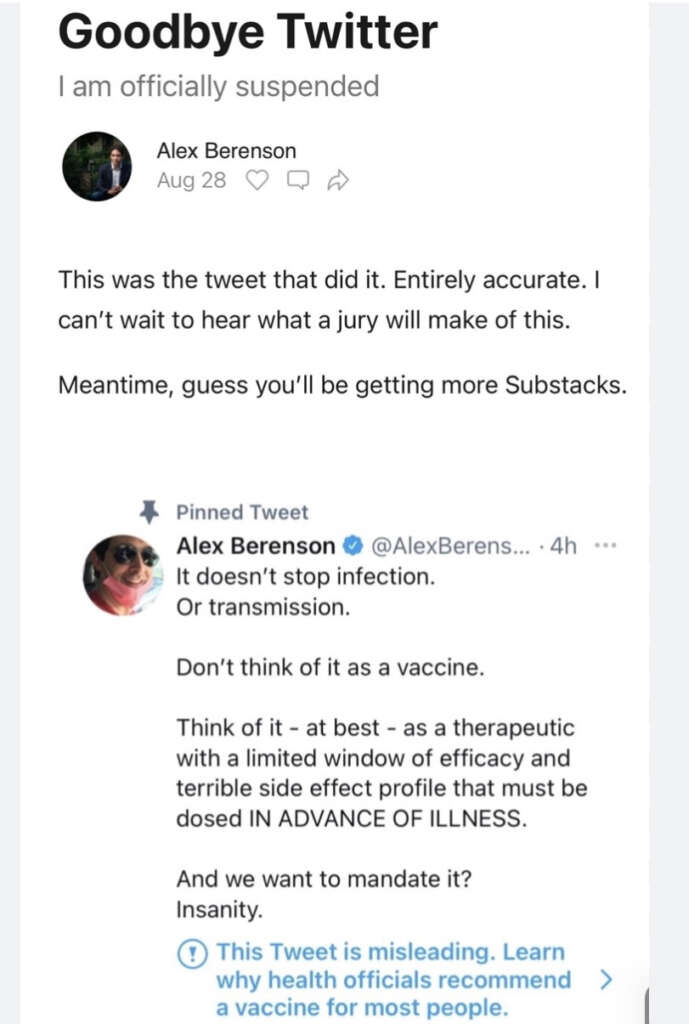
Task: Expand the misleading notice with the right chevron
Action: click(604, 980)
